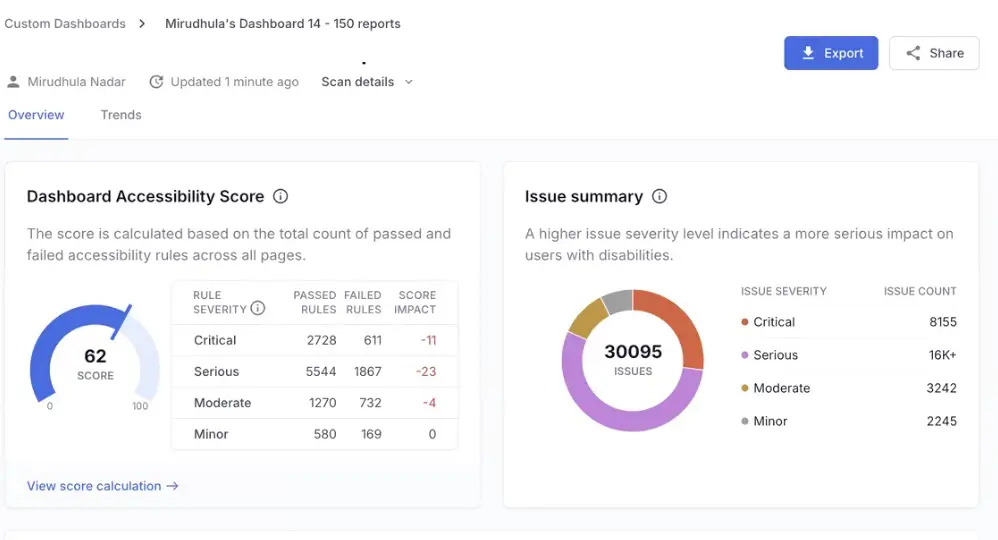Image resolution: width=998 pixels, height=540 pixels.
Task: Open the View score calculation link
Action: coord(102,486)
